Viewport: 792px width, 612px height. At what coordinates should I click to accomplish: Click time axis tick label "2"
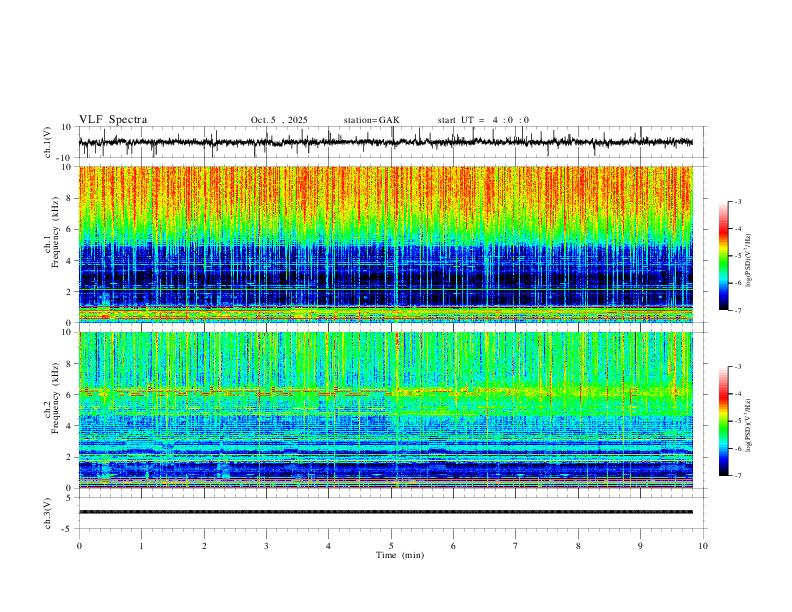pyautogui.click(x=204, y=546)
